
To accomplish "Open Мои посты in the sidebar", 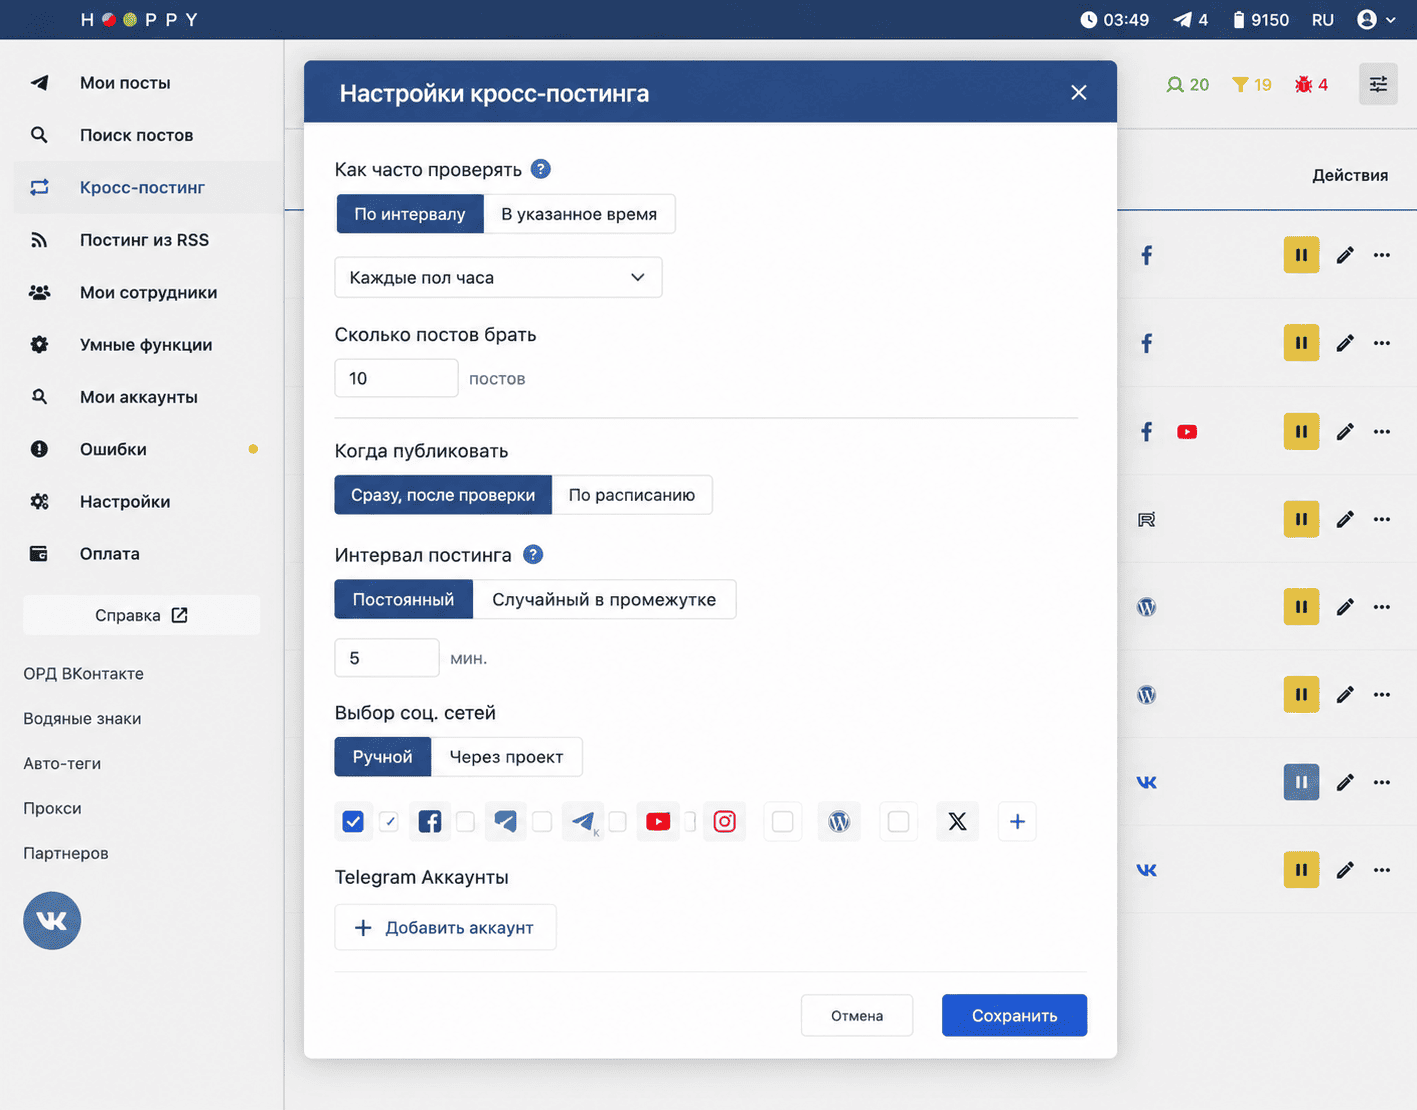I will [x=148, y=83].
